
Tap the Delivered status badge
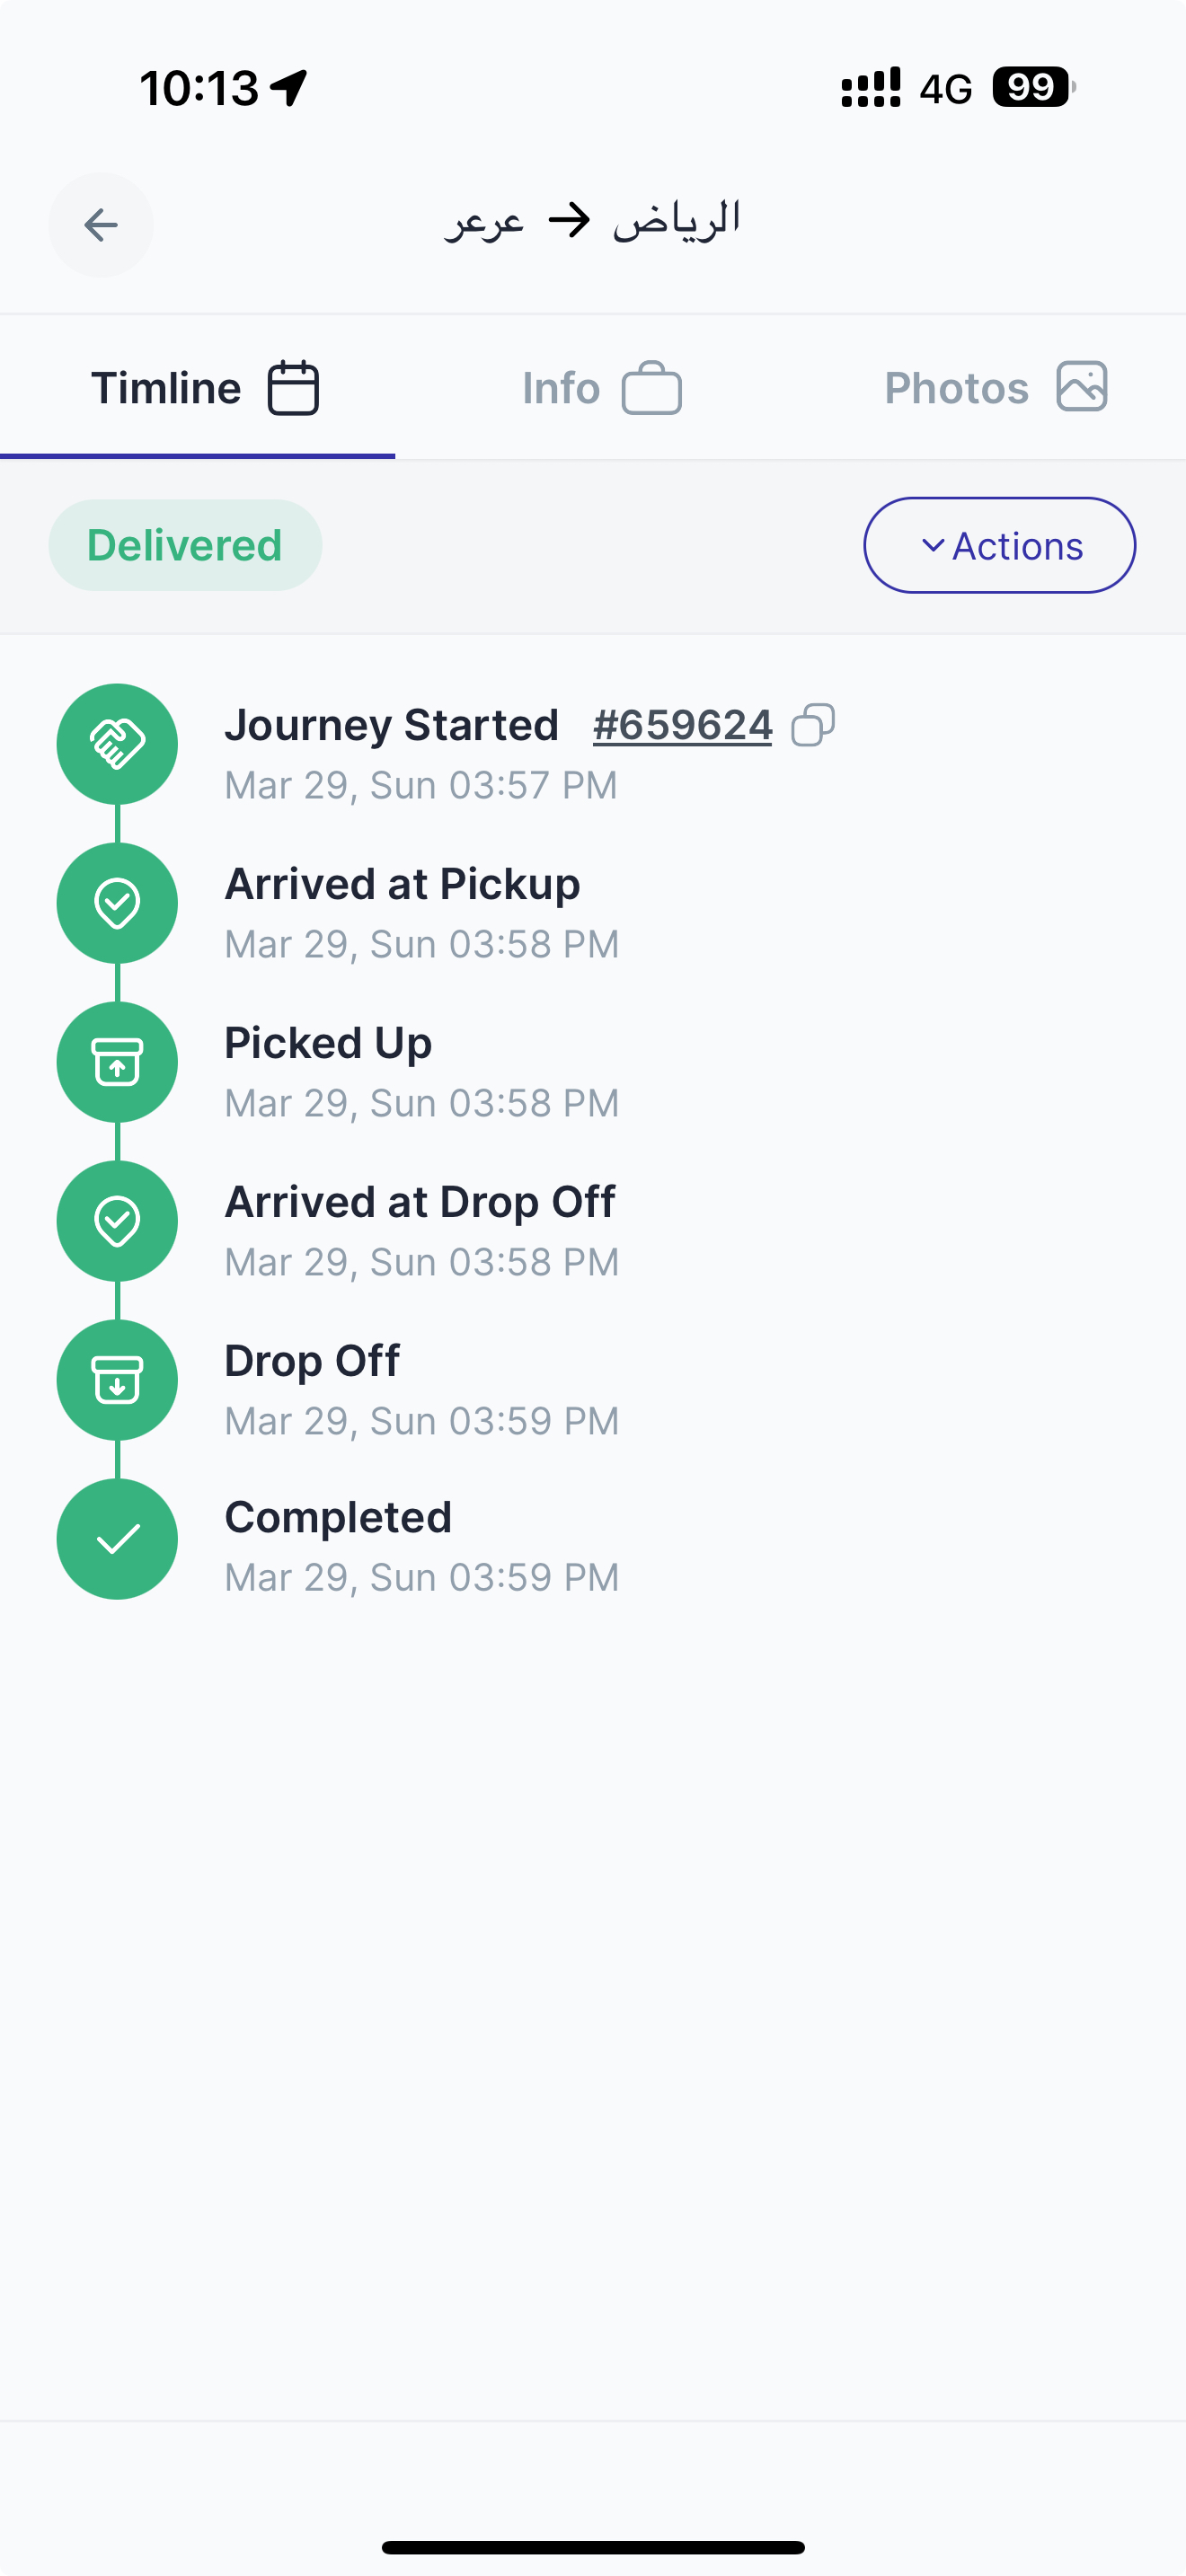pyautogui.click(x=185, y=545)
